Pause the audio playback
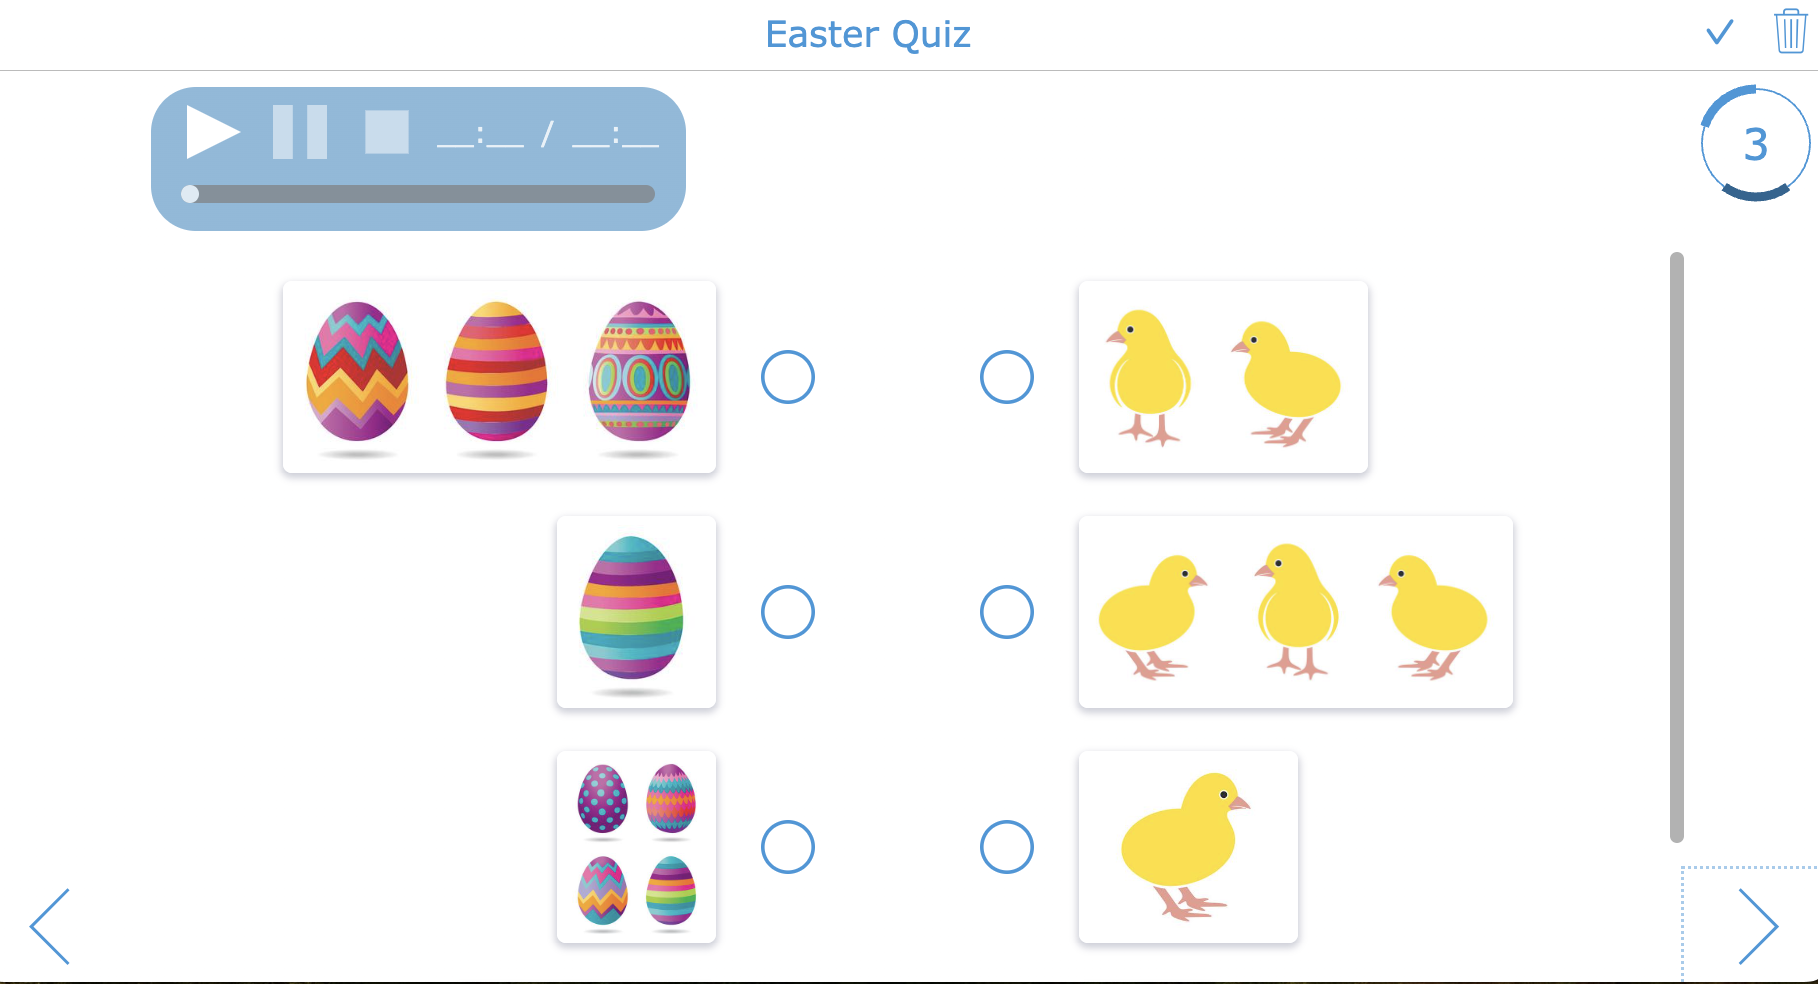 (300, 131)
